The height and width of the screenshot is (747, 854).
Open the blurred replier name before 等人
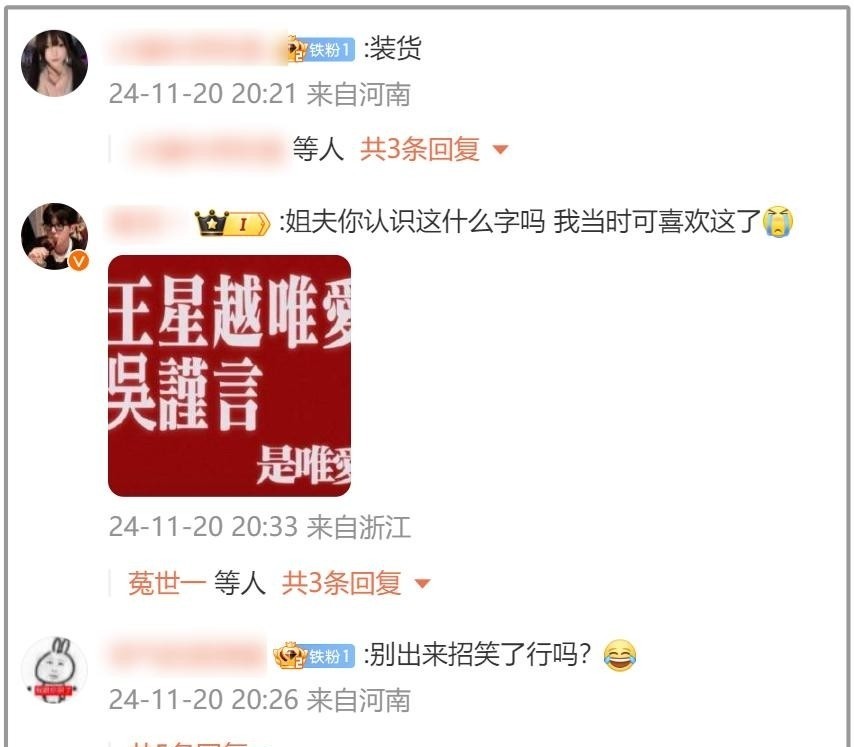(208, 149)
